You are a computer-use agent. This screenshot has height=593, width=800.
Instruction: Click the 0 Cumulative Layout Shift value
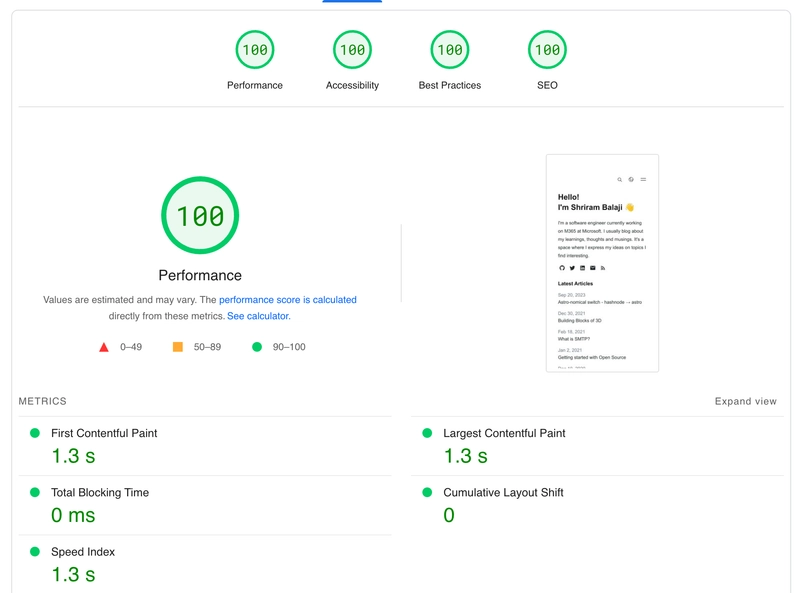coord(449,515)
